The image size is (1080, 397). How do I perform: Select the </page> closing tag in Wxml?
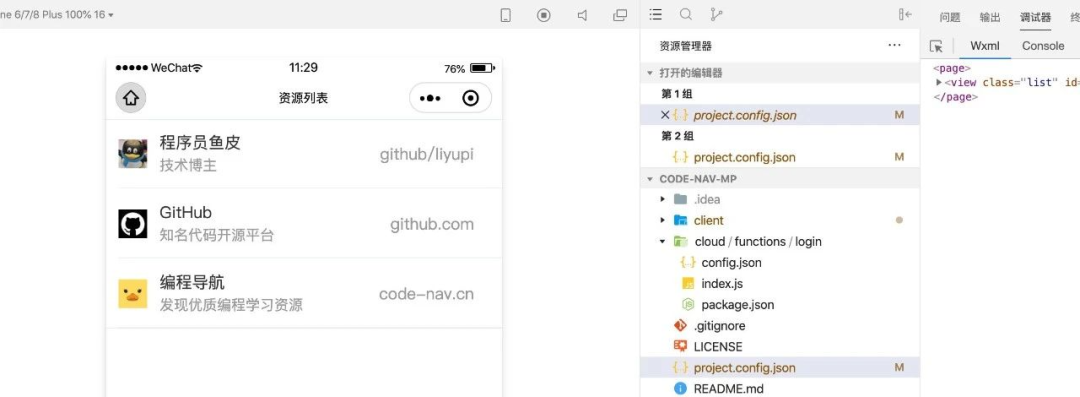(x=955, y=96)
